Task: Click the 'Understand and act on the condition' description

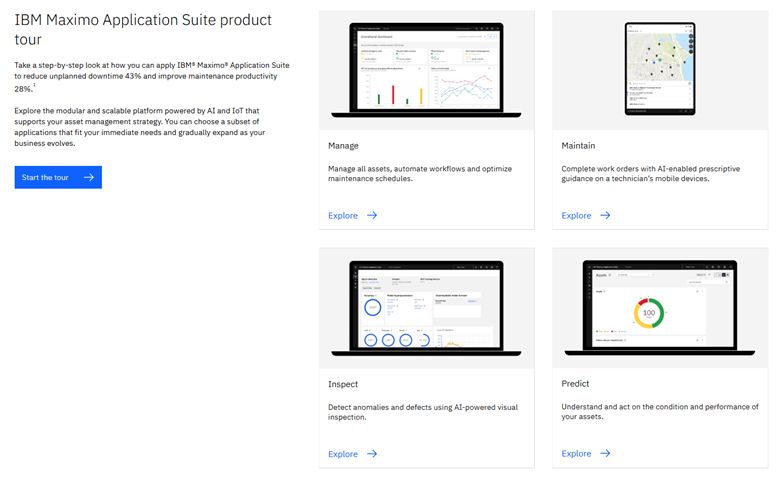Action: pos(660,411)
